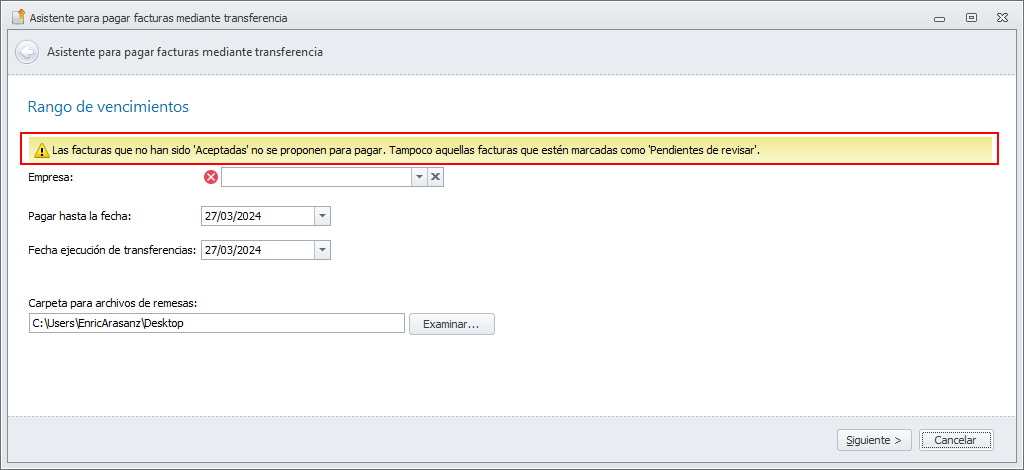Click the 'Pagar hasta la fecha' date value

click(x=256, y=216)
